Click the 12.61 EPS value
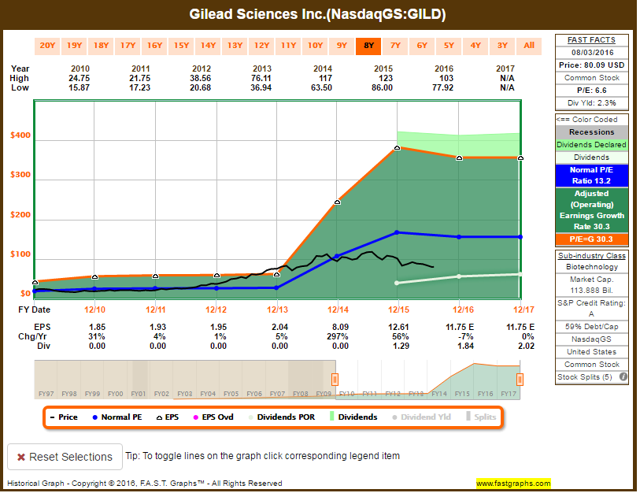 point(398,327)
